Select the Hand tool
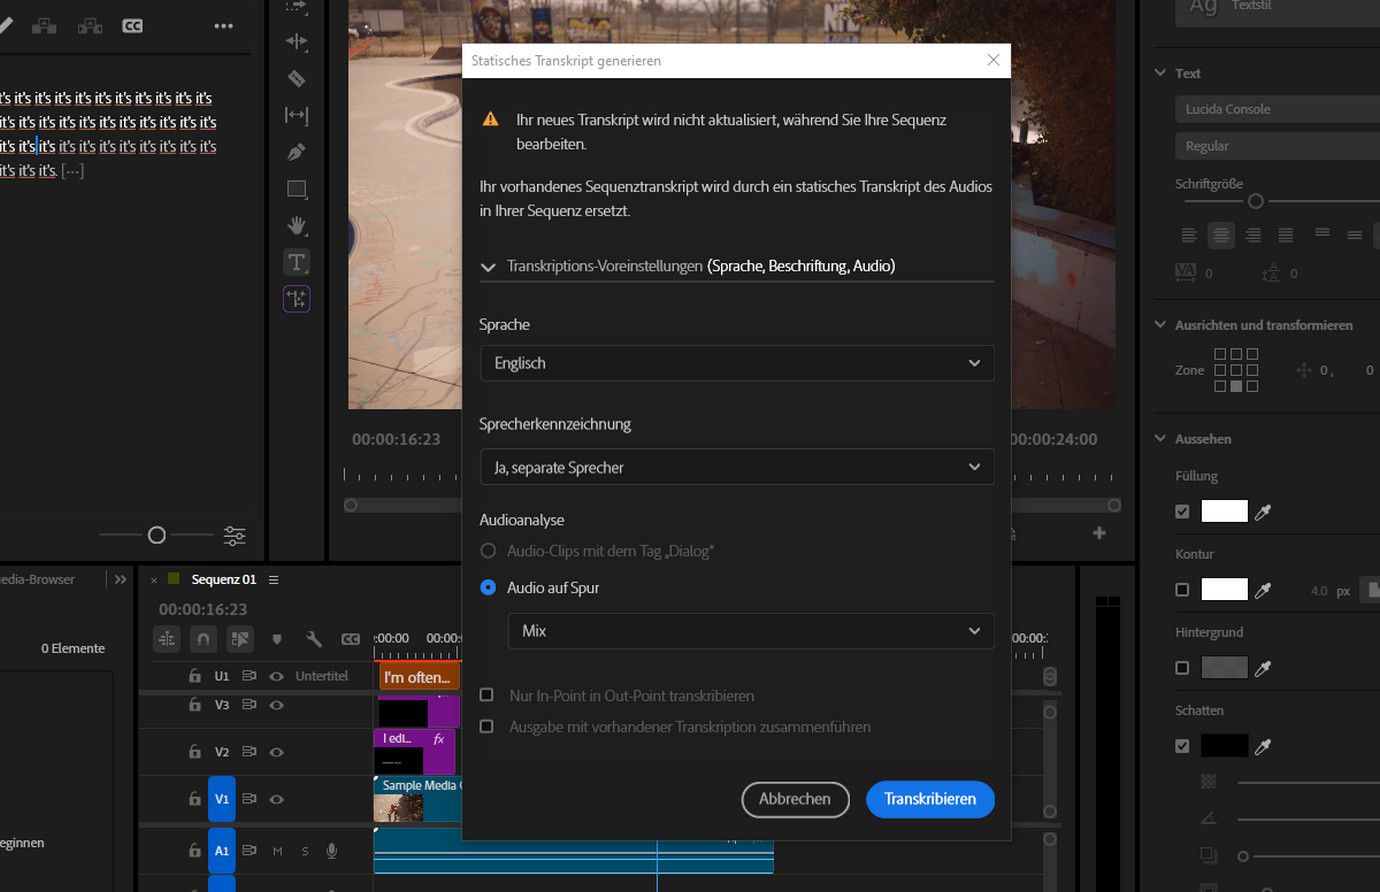Image resolution: width=1380 pixels, height=892 pixels. click(296, 225)
